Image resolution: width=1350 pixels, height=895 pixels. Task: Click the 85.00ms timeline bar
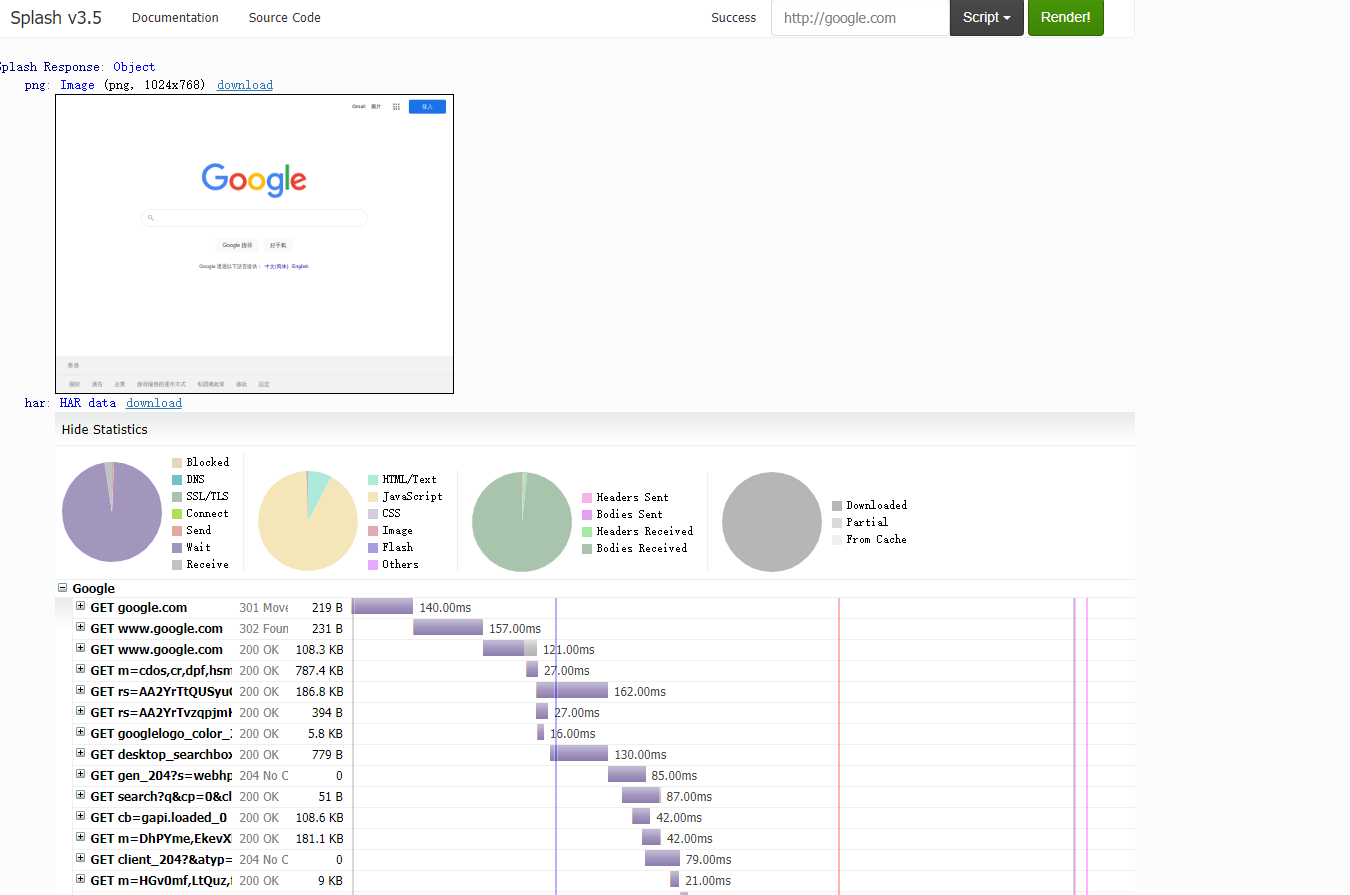point(627,775)
